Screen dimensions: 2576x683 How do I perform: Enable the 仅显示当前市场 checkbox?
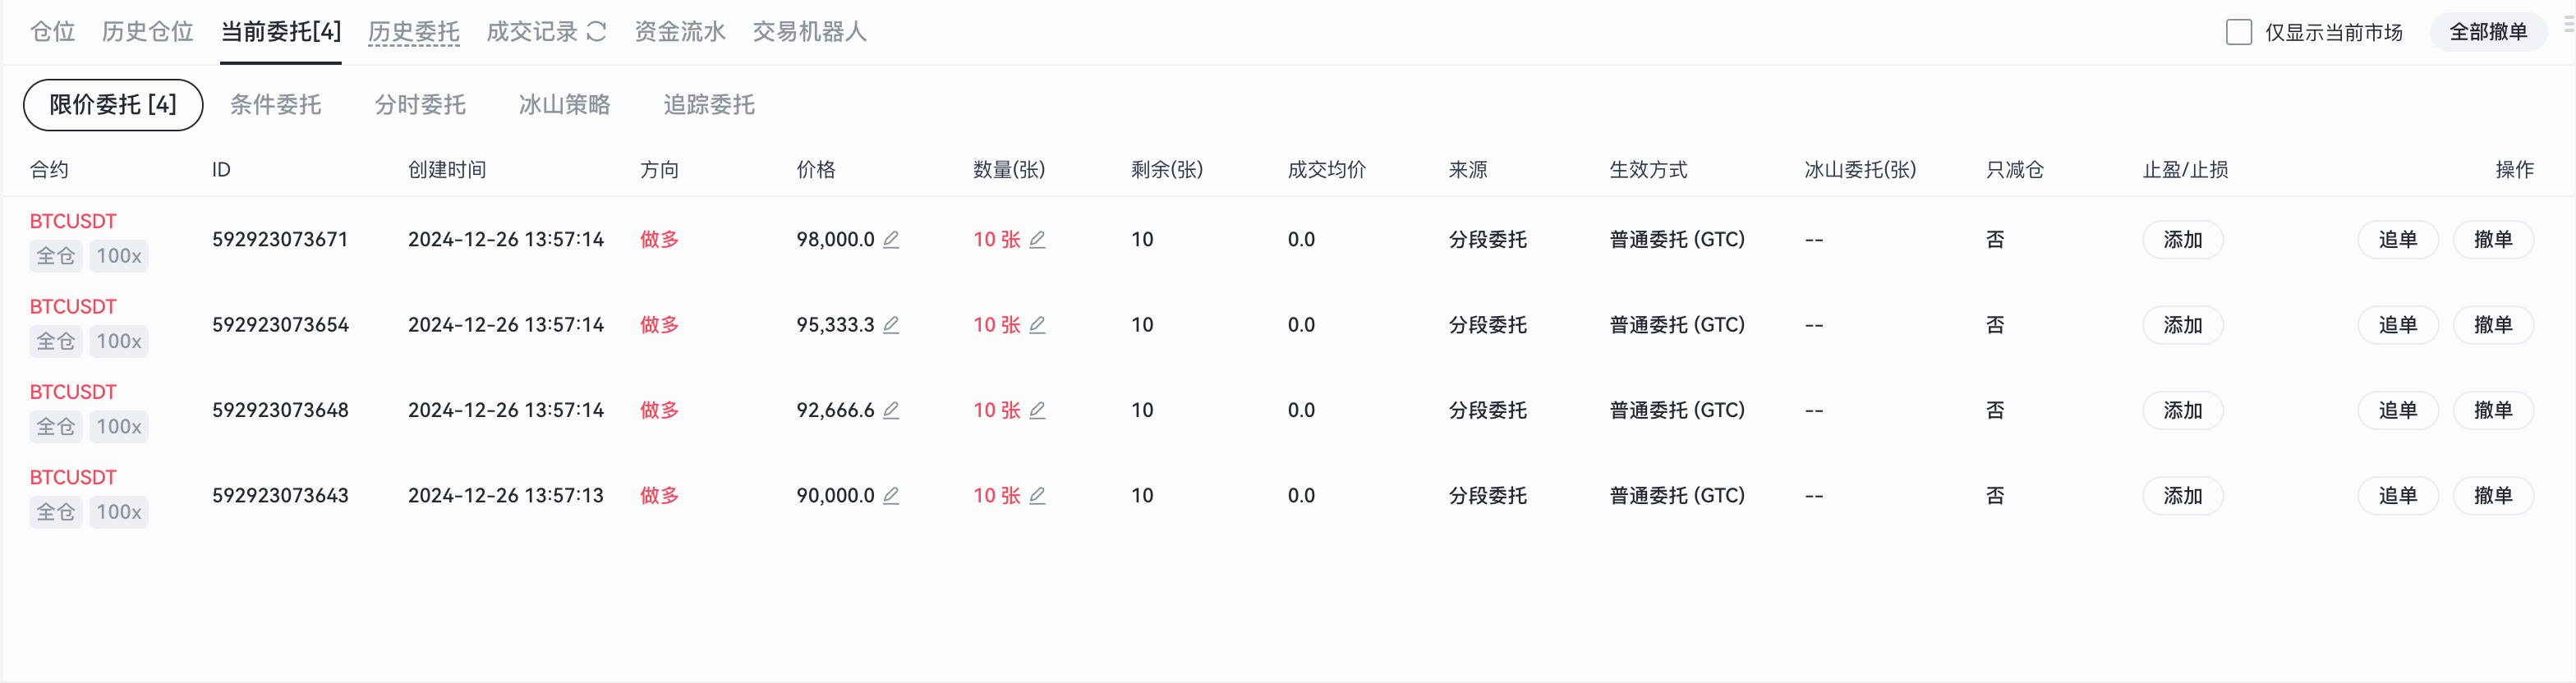point(2238,32)
